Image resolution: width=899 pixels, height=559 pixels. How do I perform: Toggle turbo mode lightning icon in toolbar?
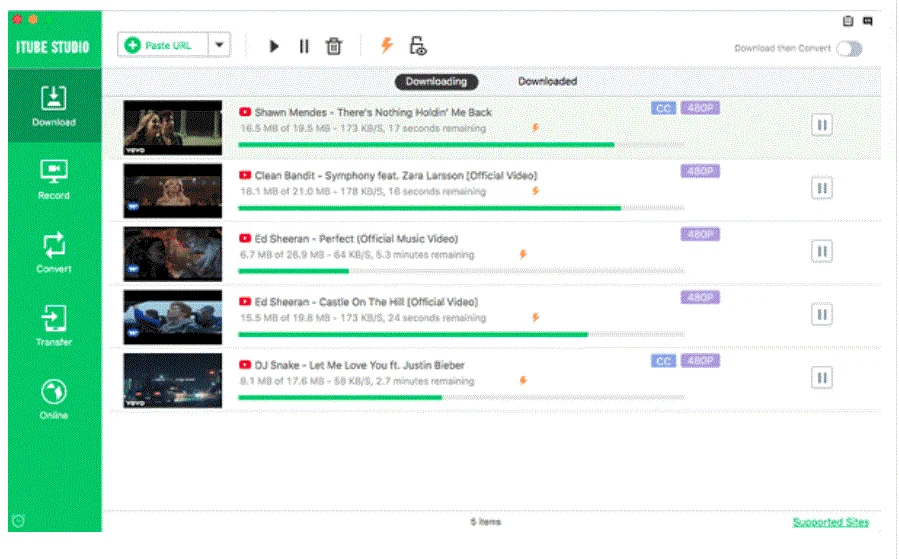[387, 45]
